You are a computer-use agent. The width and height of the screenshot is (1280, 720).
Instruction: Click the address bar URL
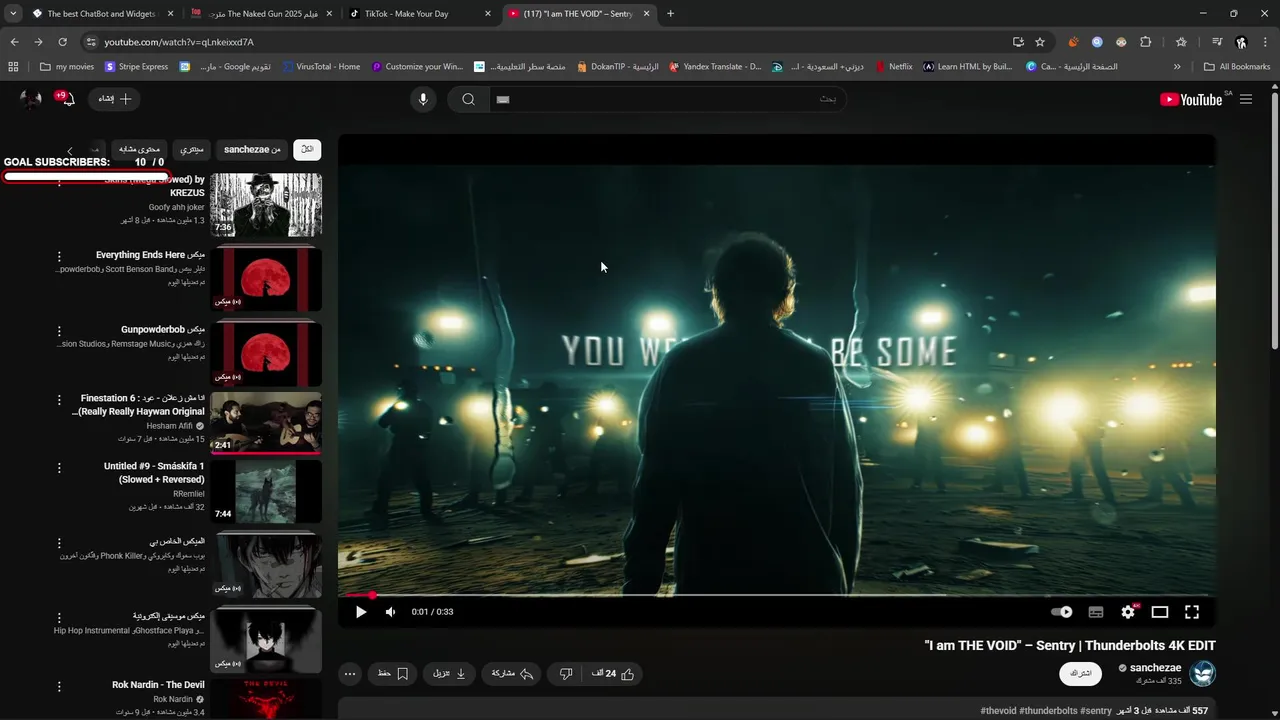(179, 42)
